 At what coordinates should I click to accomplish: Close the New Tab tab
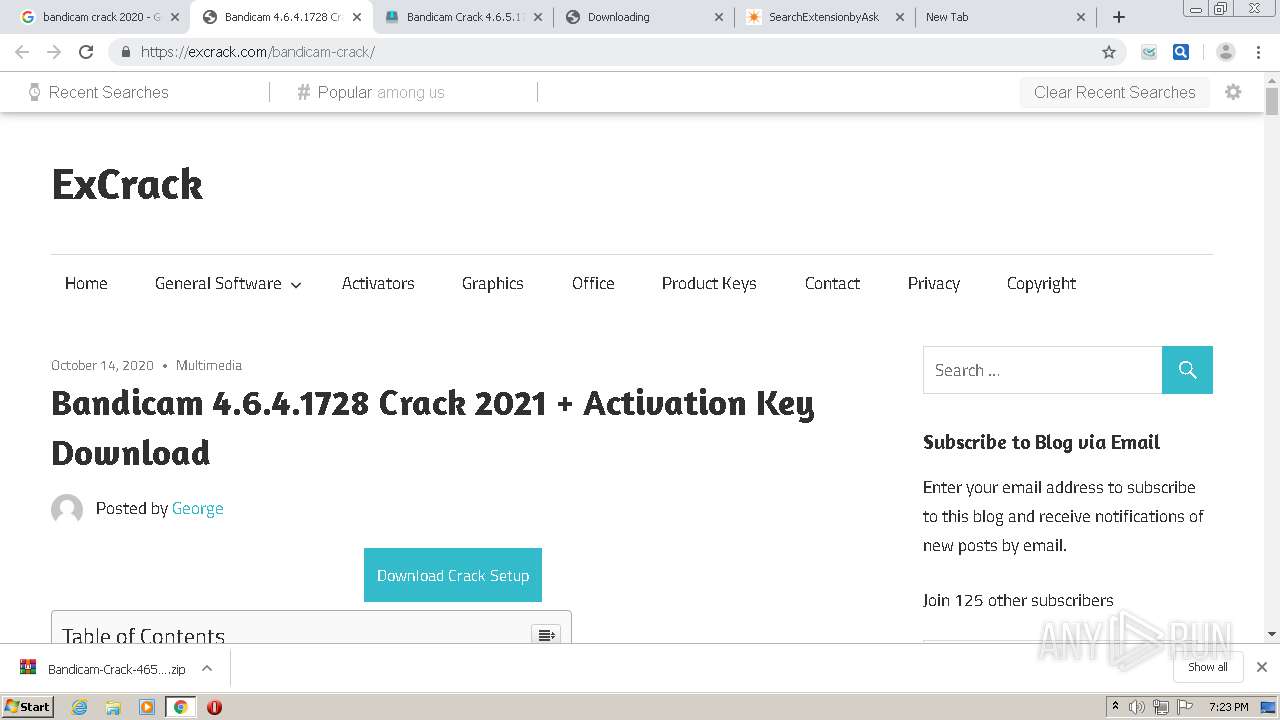pyautogui.click(x=1080, y=17)
